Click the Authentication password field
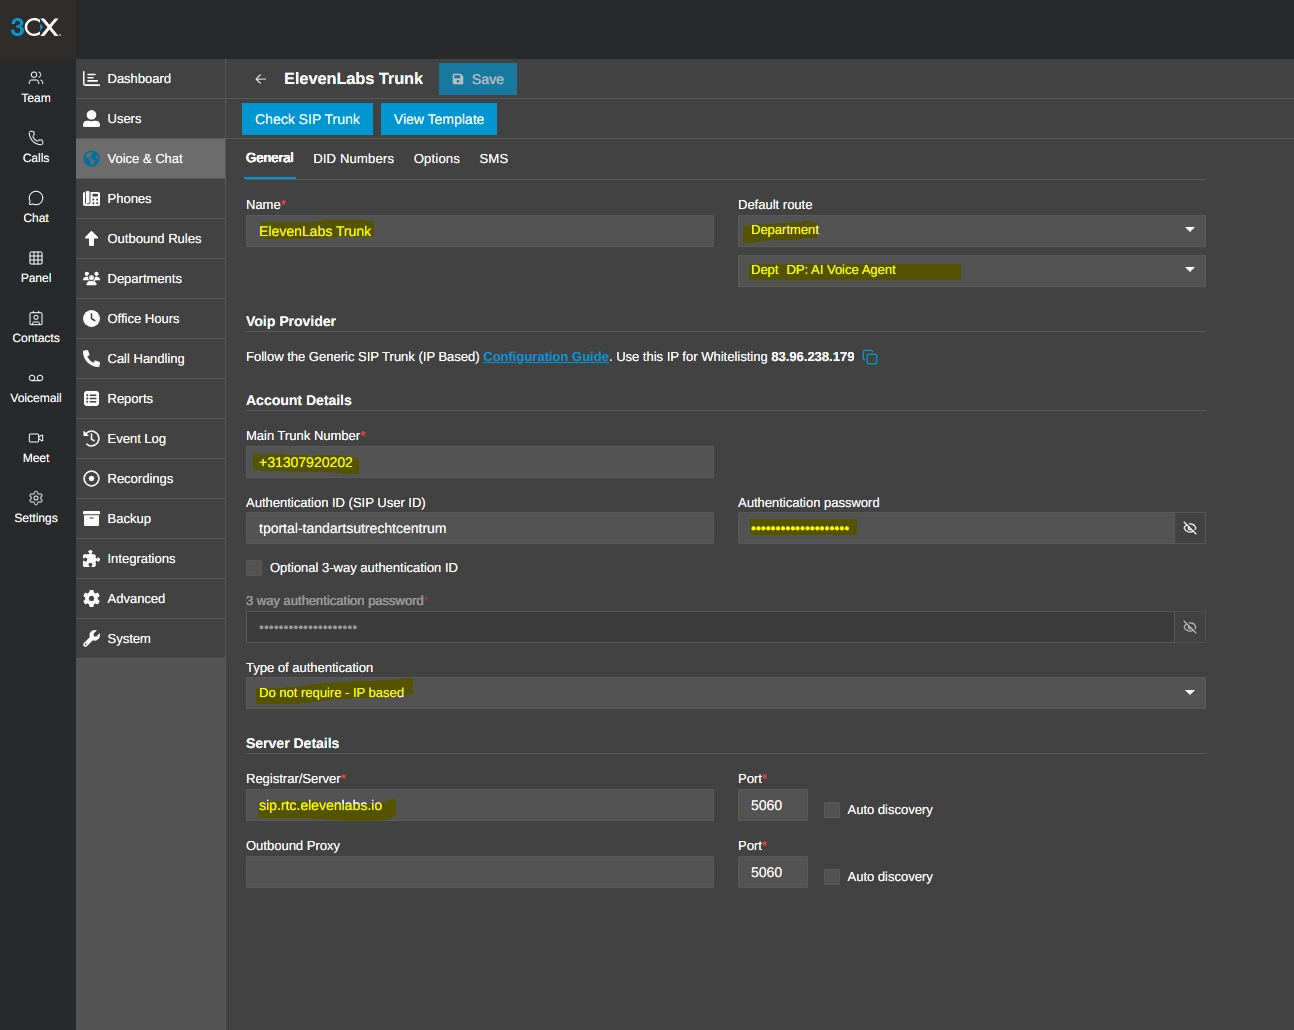 coord(956,528)
